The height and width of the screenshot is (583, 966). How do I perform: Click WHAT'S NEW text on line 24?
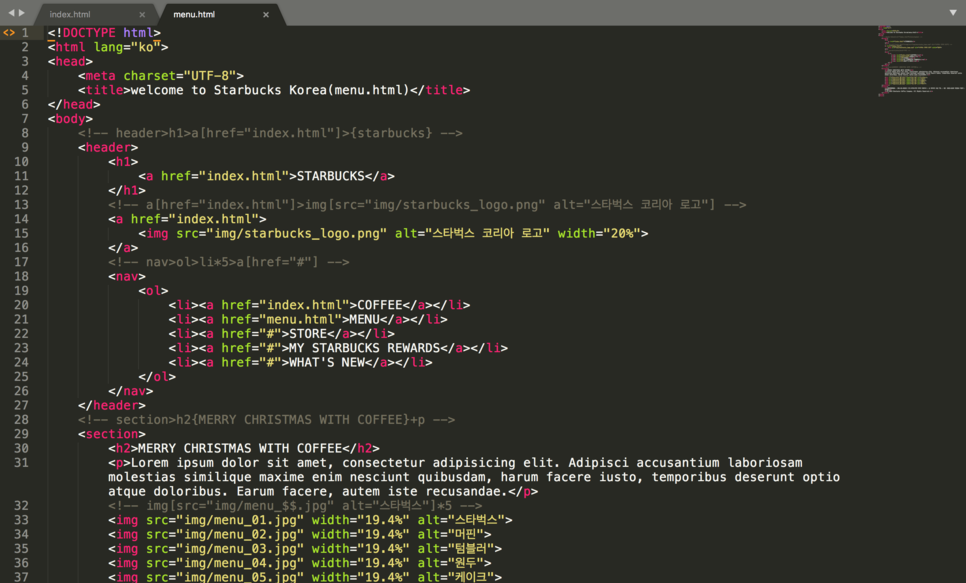[327, 362]
